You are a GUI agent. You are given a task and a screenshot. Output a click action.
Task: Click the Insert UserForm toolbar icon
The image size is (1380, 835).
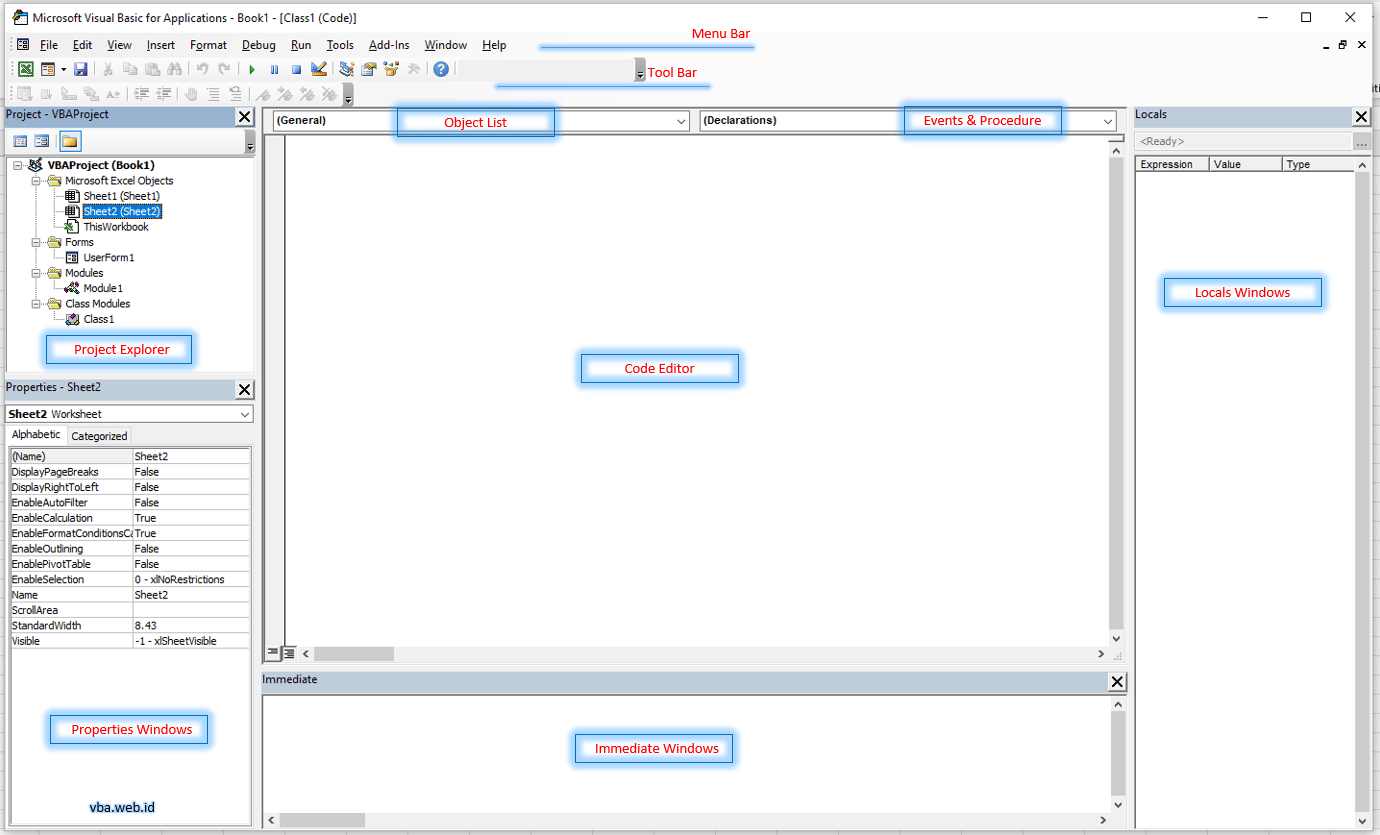tap(46, 69)
